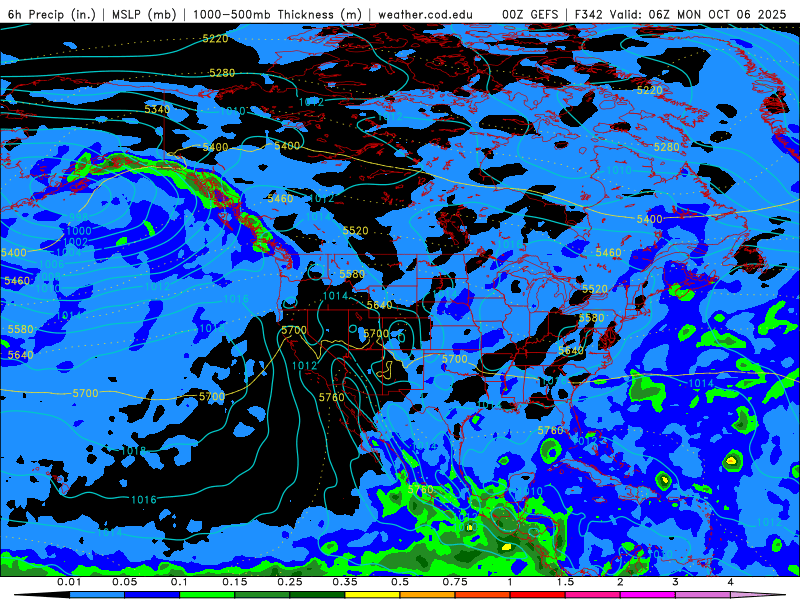The image size is (800, 600).
Task: Click the '00Z GEFS' model run label
Action: [x=530, y=14]
